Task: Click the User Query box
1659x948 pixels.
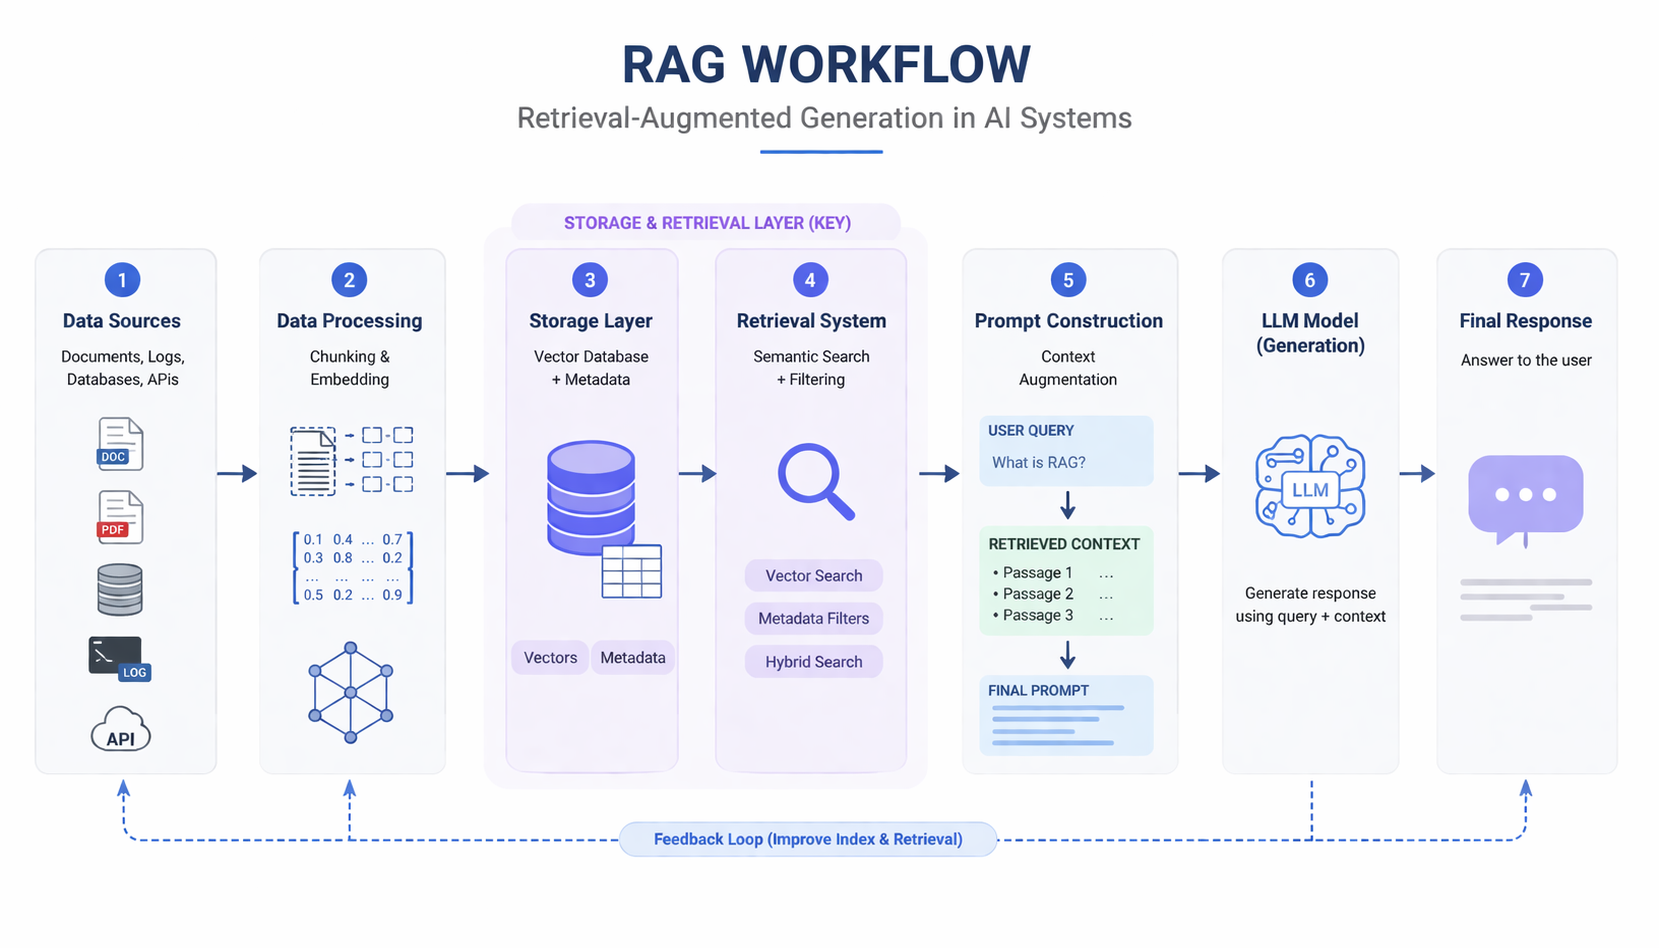Action: (x=1066, y=450)
